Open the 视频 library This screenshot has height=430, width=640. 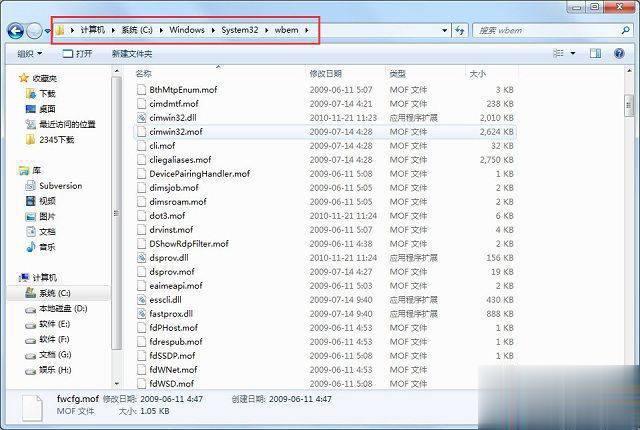[x=40, y=201]
